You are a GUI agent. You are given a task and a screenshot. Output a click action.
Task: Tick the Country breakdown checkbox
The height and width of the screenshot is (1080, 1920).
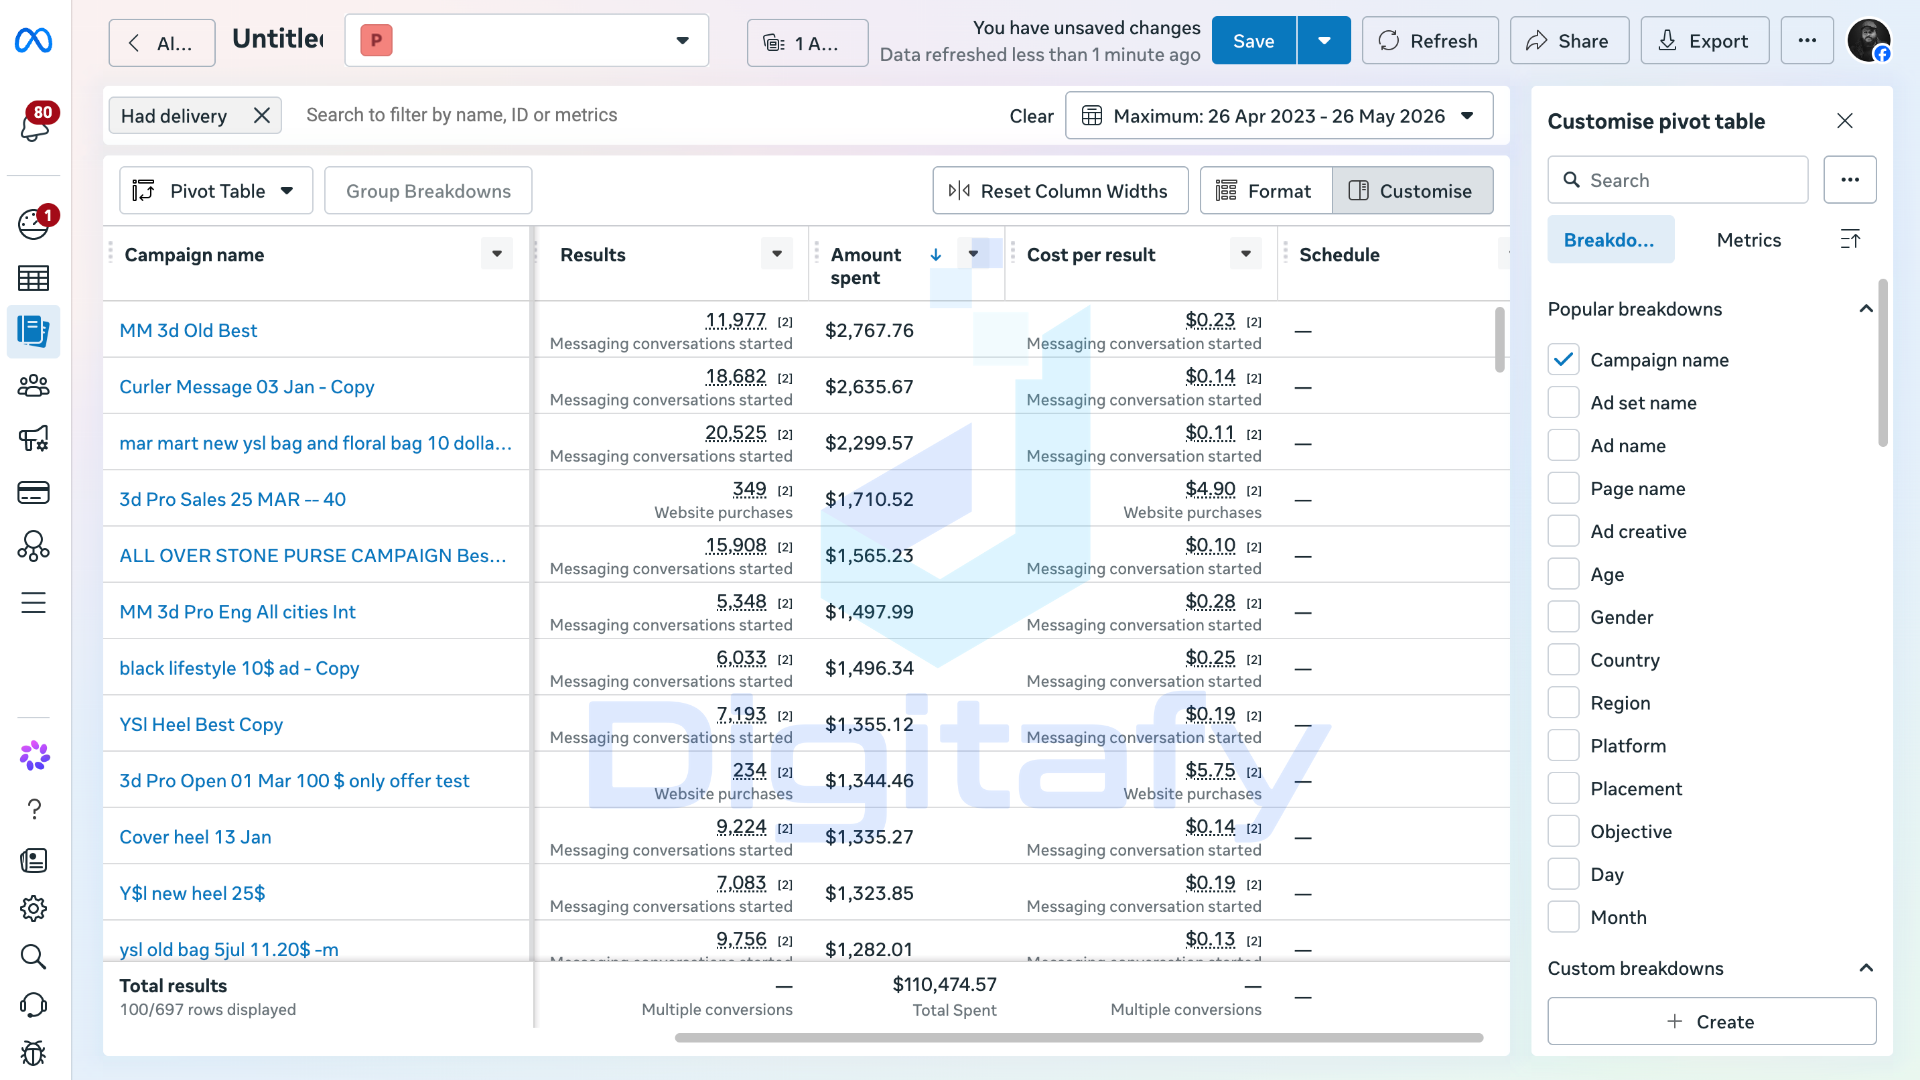tap(1564, 660)
